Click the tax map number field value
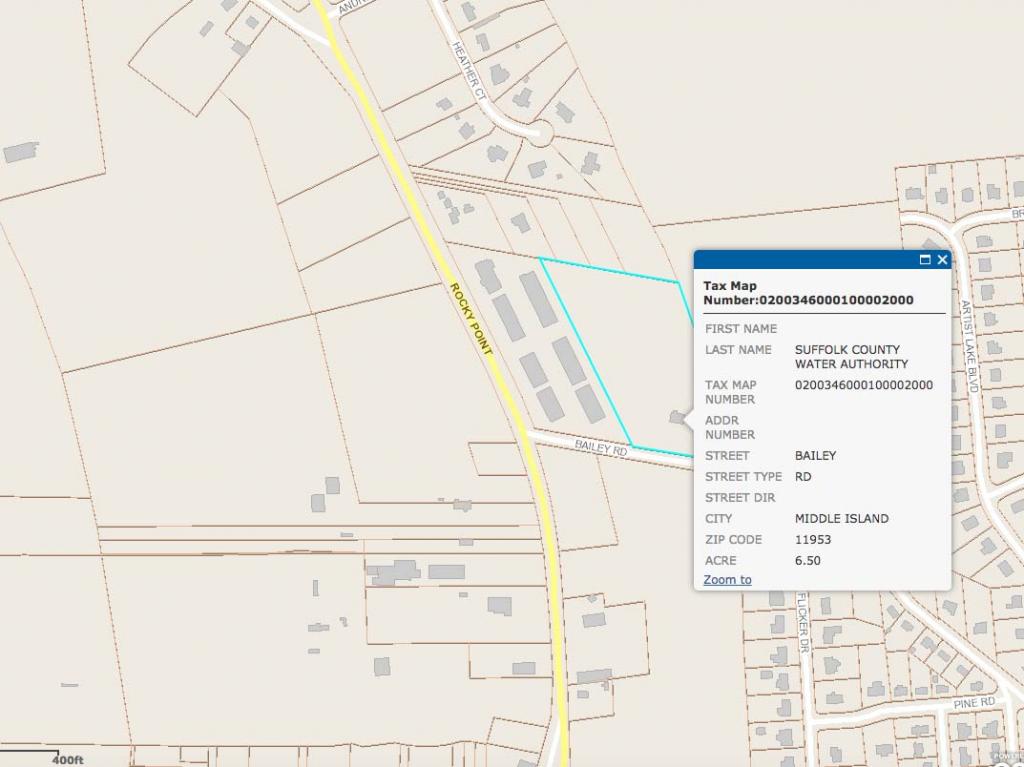Image resolution: width=1024 pixels, height=767 pixels. 863,385
